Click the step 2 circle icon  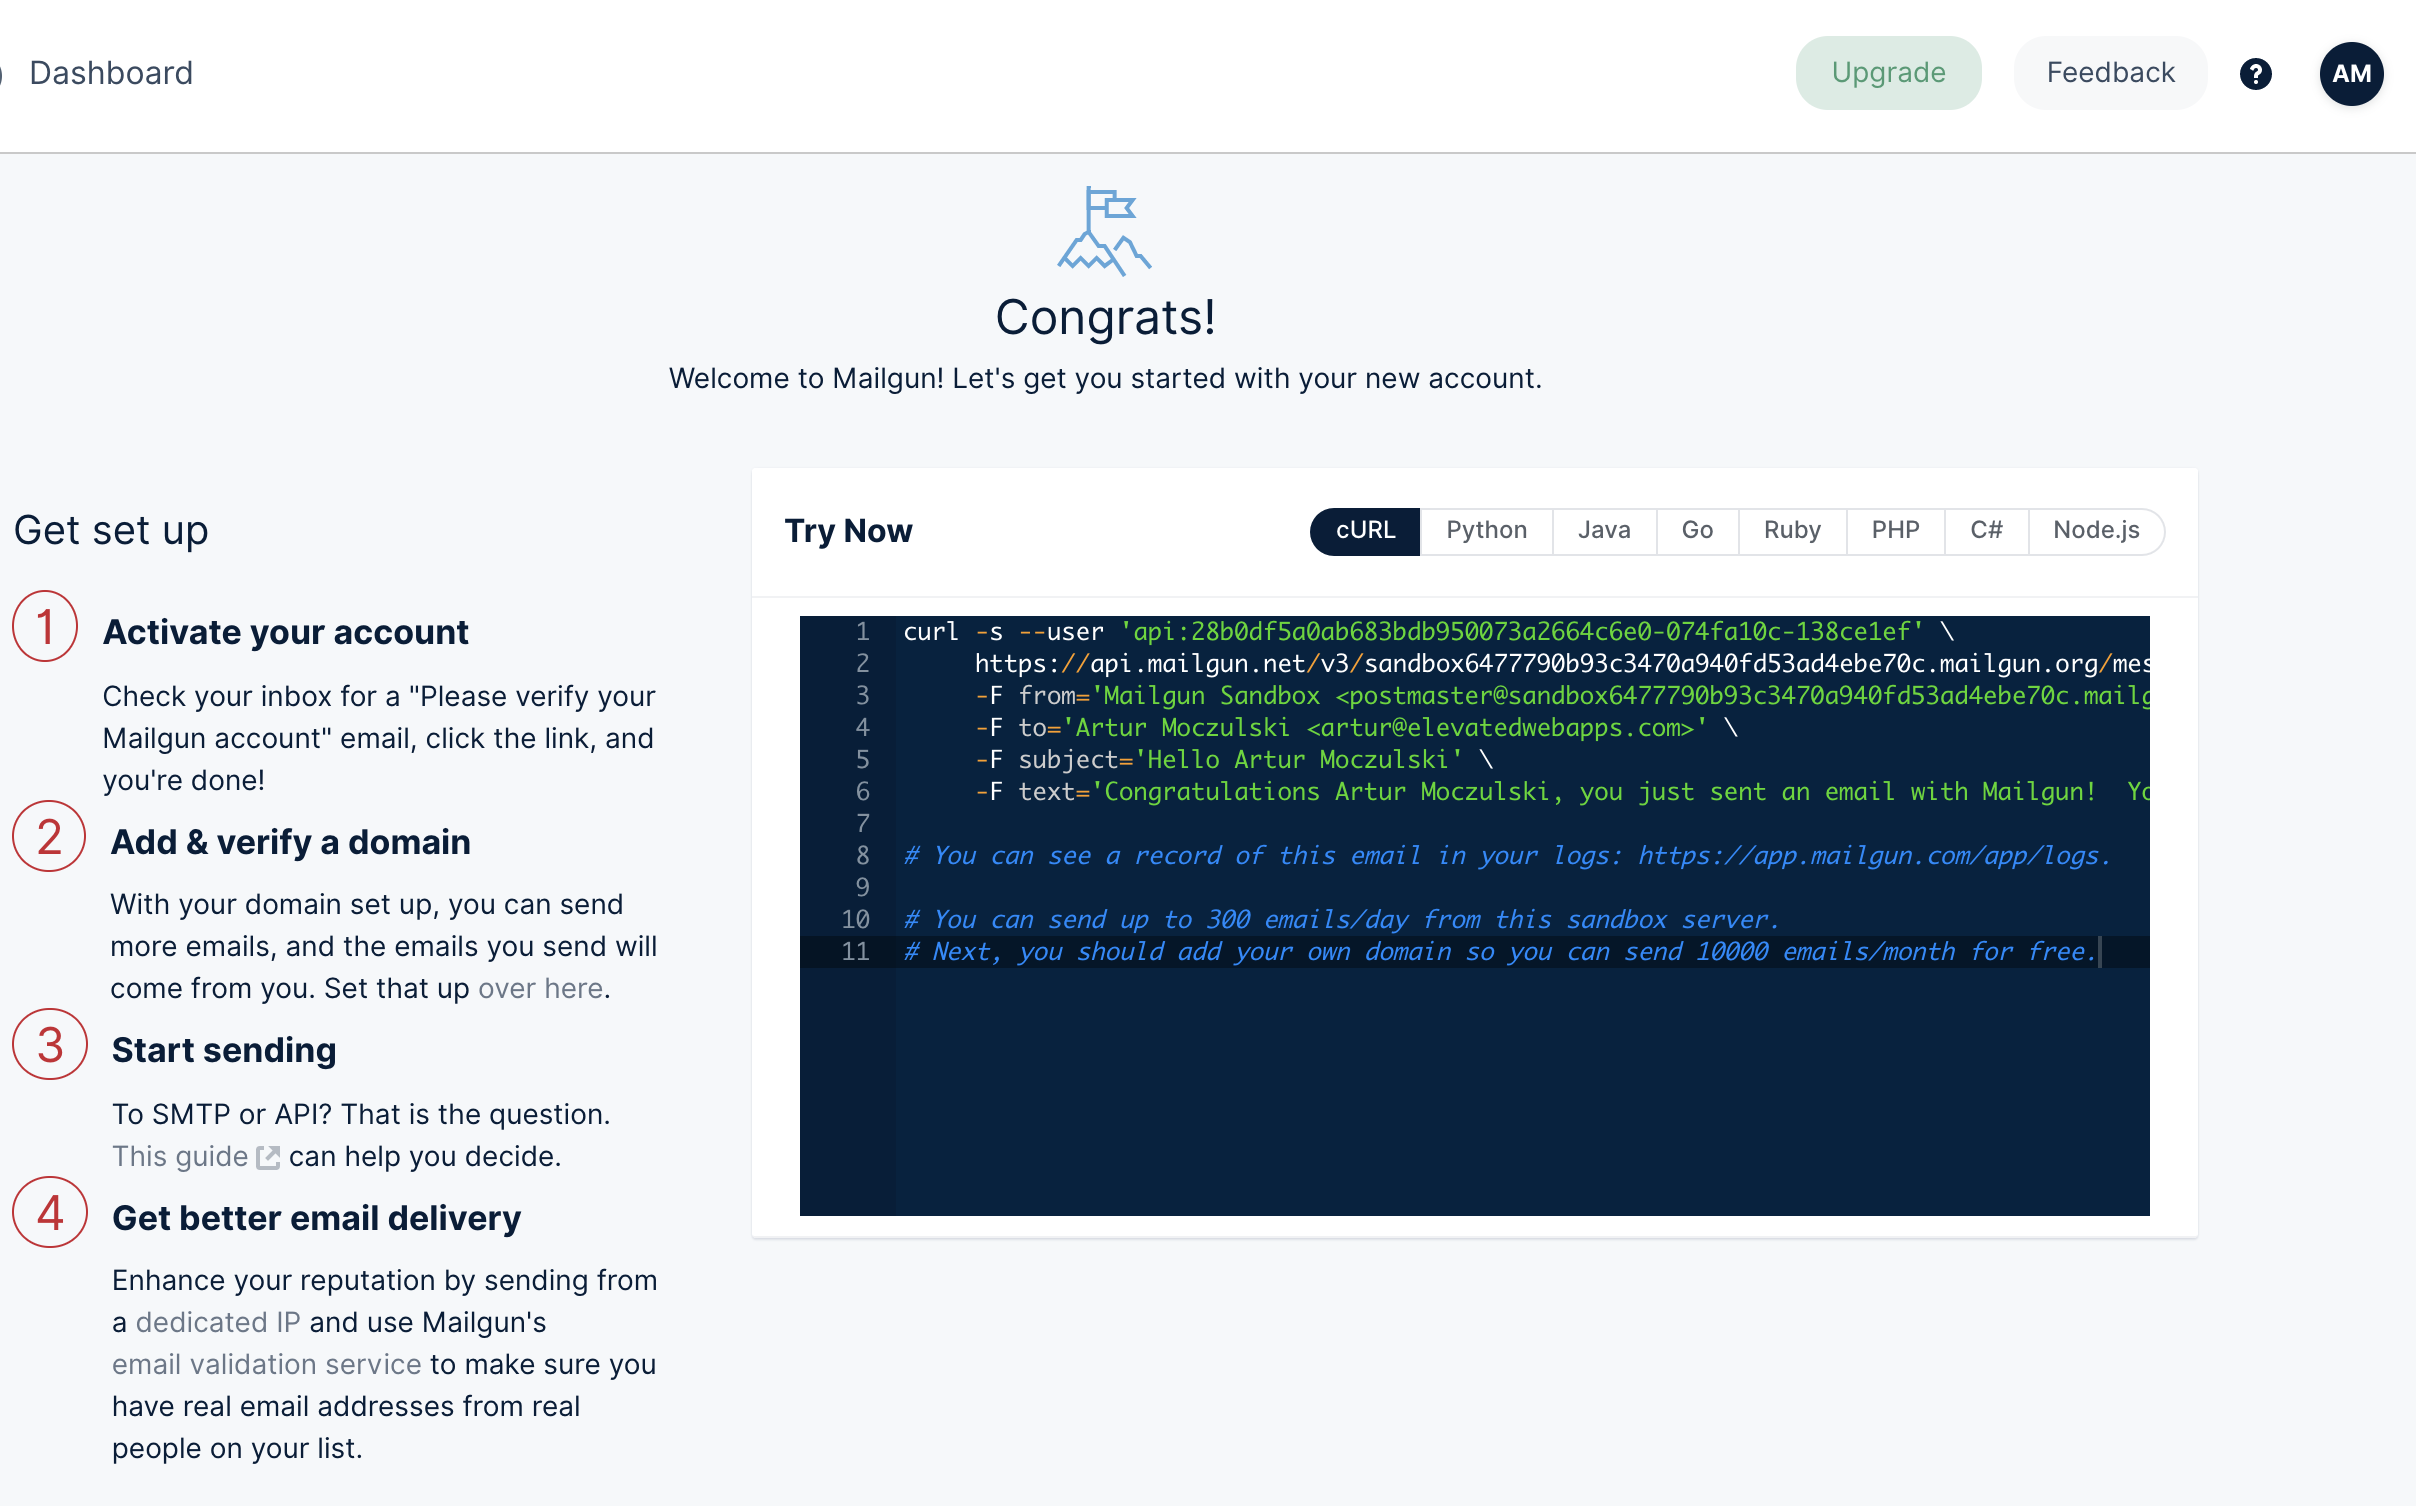coord(48,837)
